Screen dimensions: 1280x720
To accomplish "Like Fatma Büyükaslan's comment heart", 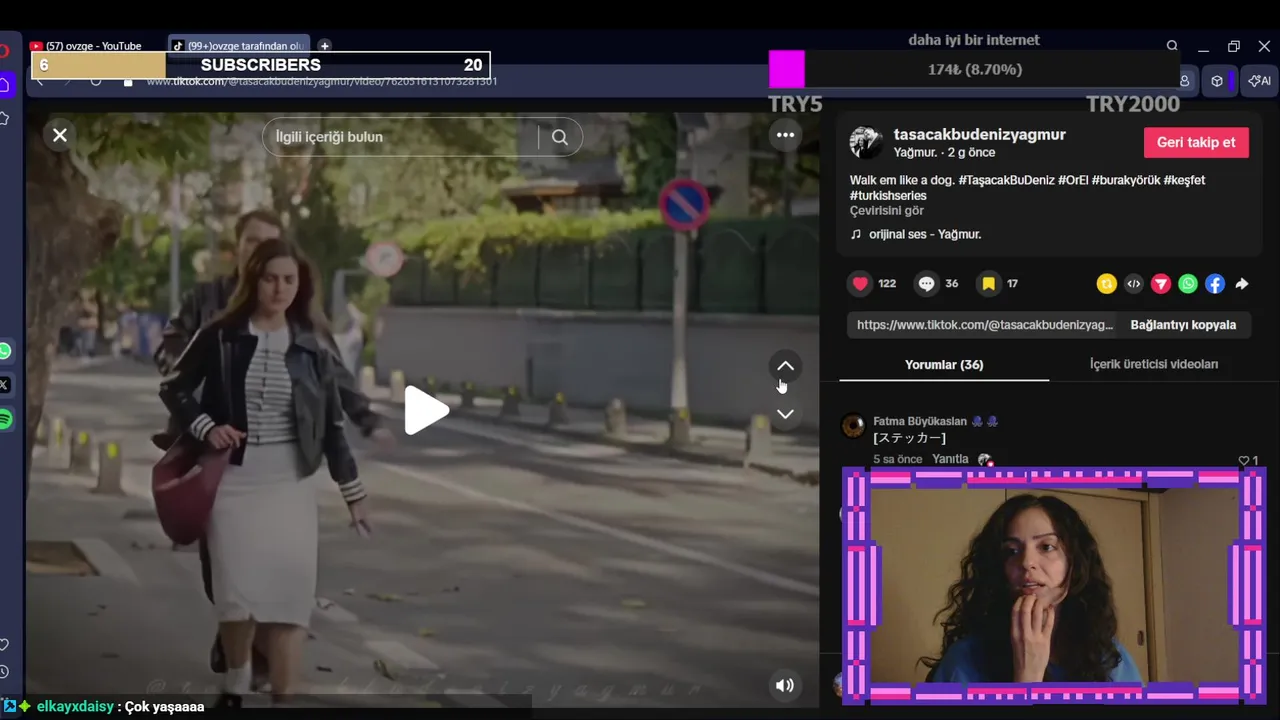I will point(1244,460).
